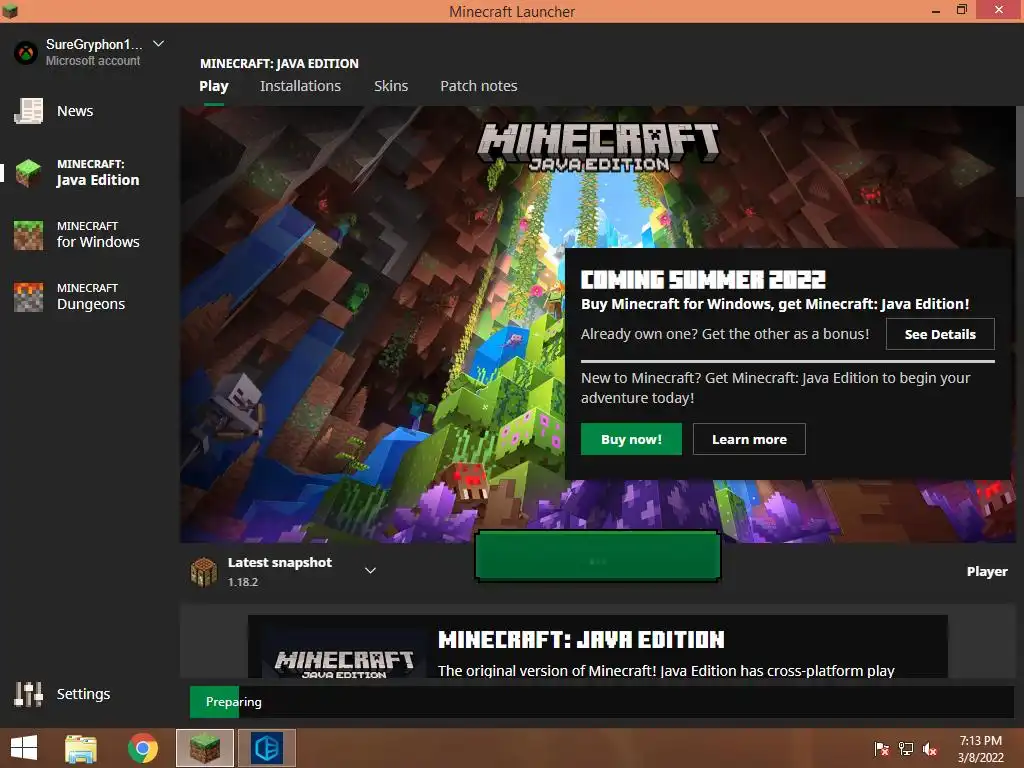Select Minecraft: Java Edition grass block icon
1024x768 pixels.
(29, 173)
